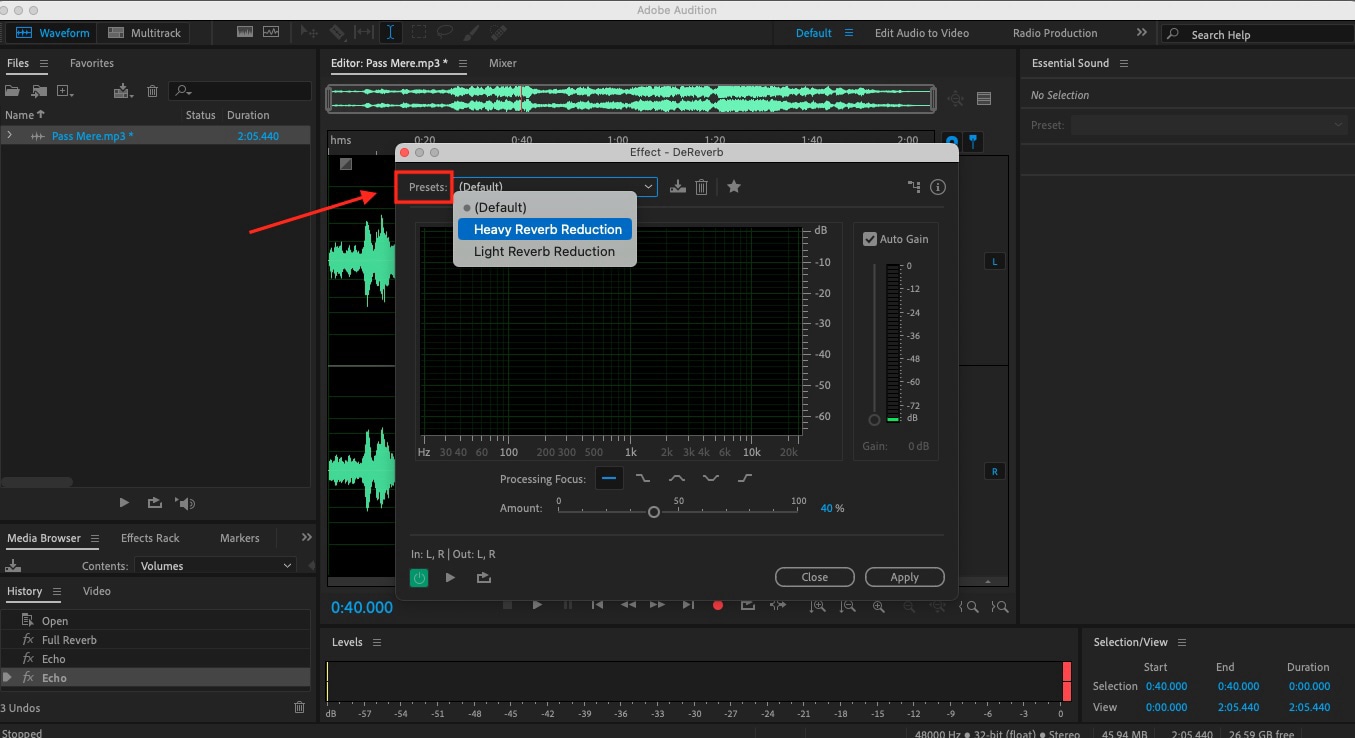Switch to the Effects Rack tab
1355x738 pixels.
point(150,538)
